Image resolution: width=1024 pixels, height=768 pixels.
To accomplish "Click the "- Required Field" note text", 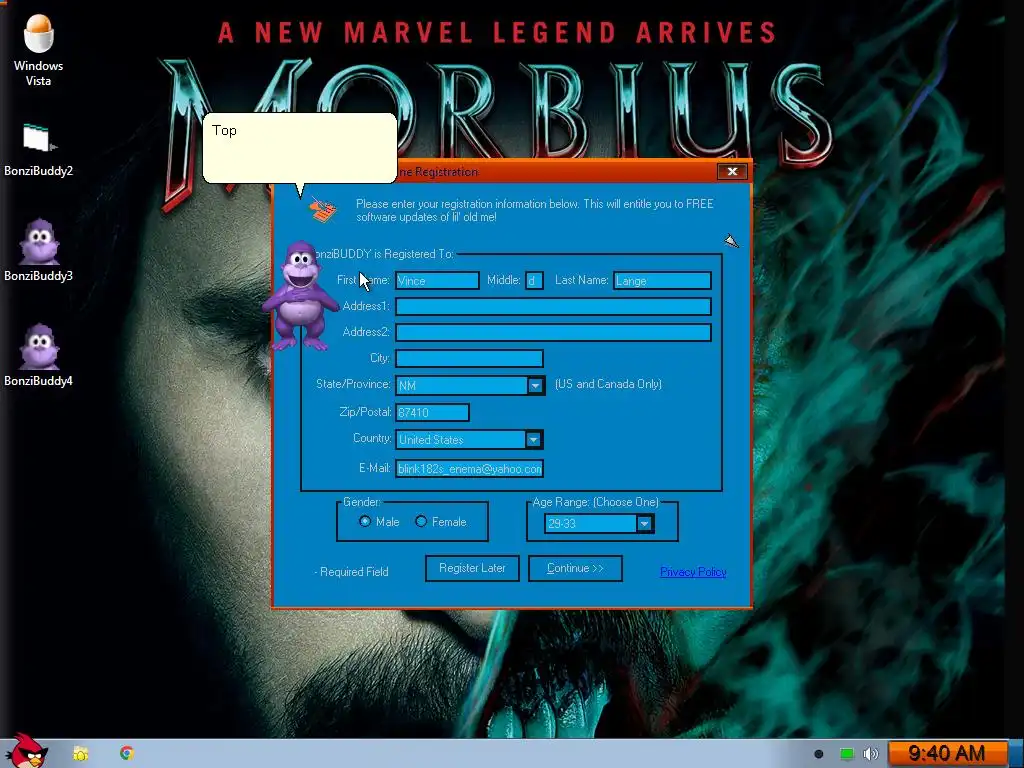I will [351, 572].
